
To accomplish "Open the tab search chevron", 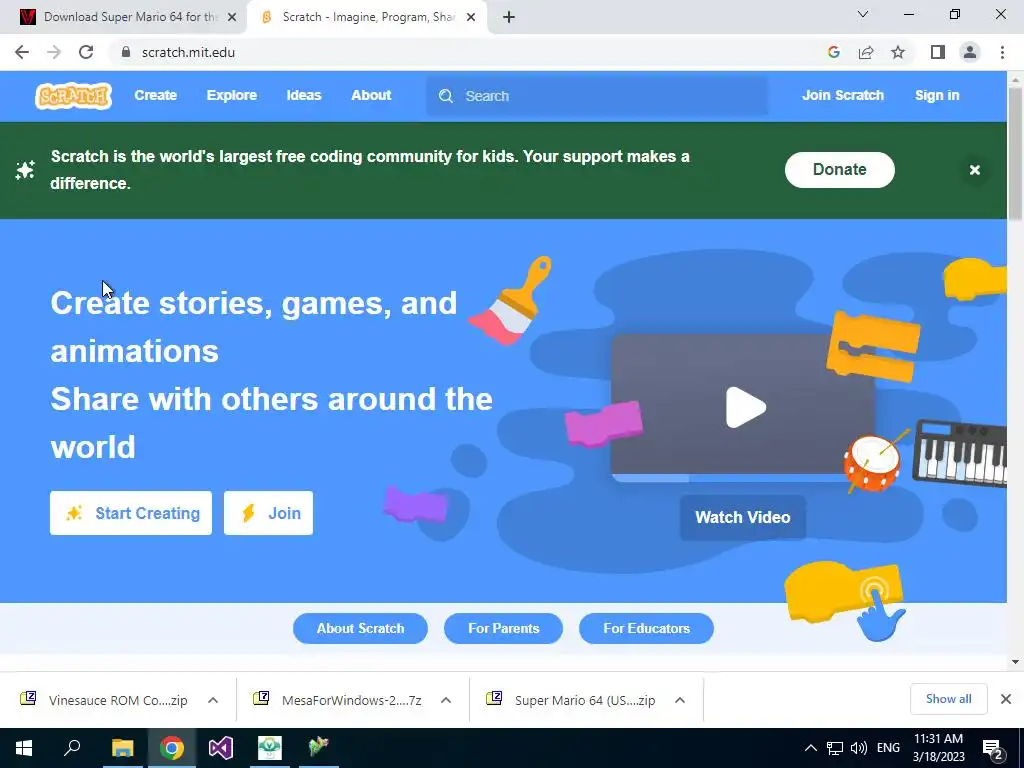I will pos(863,14).
